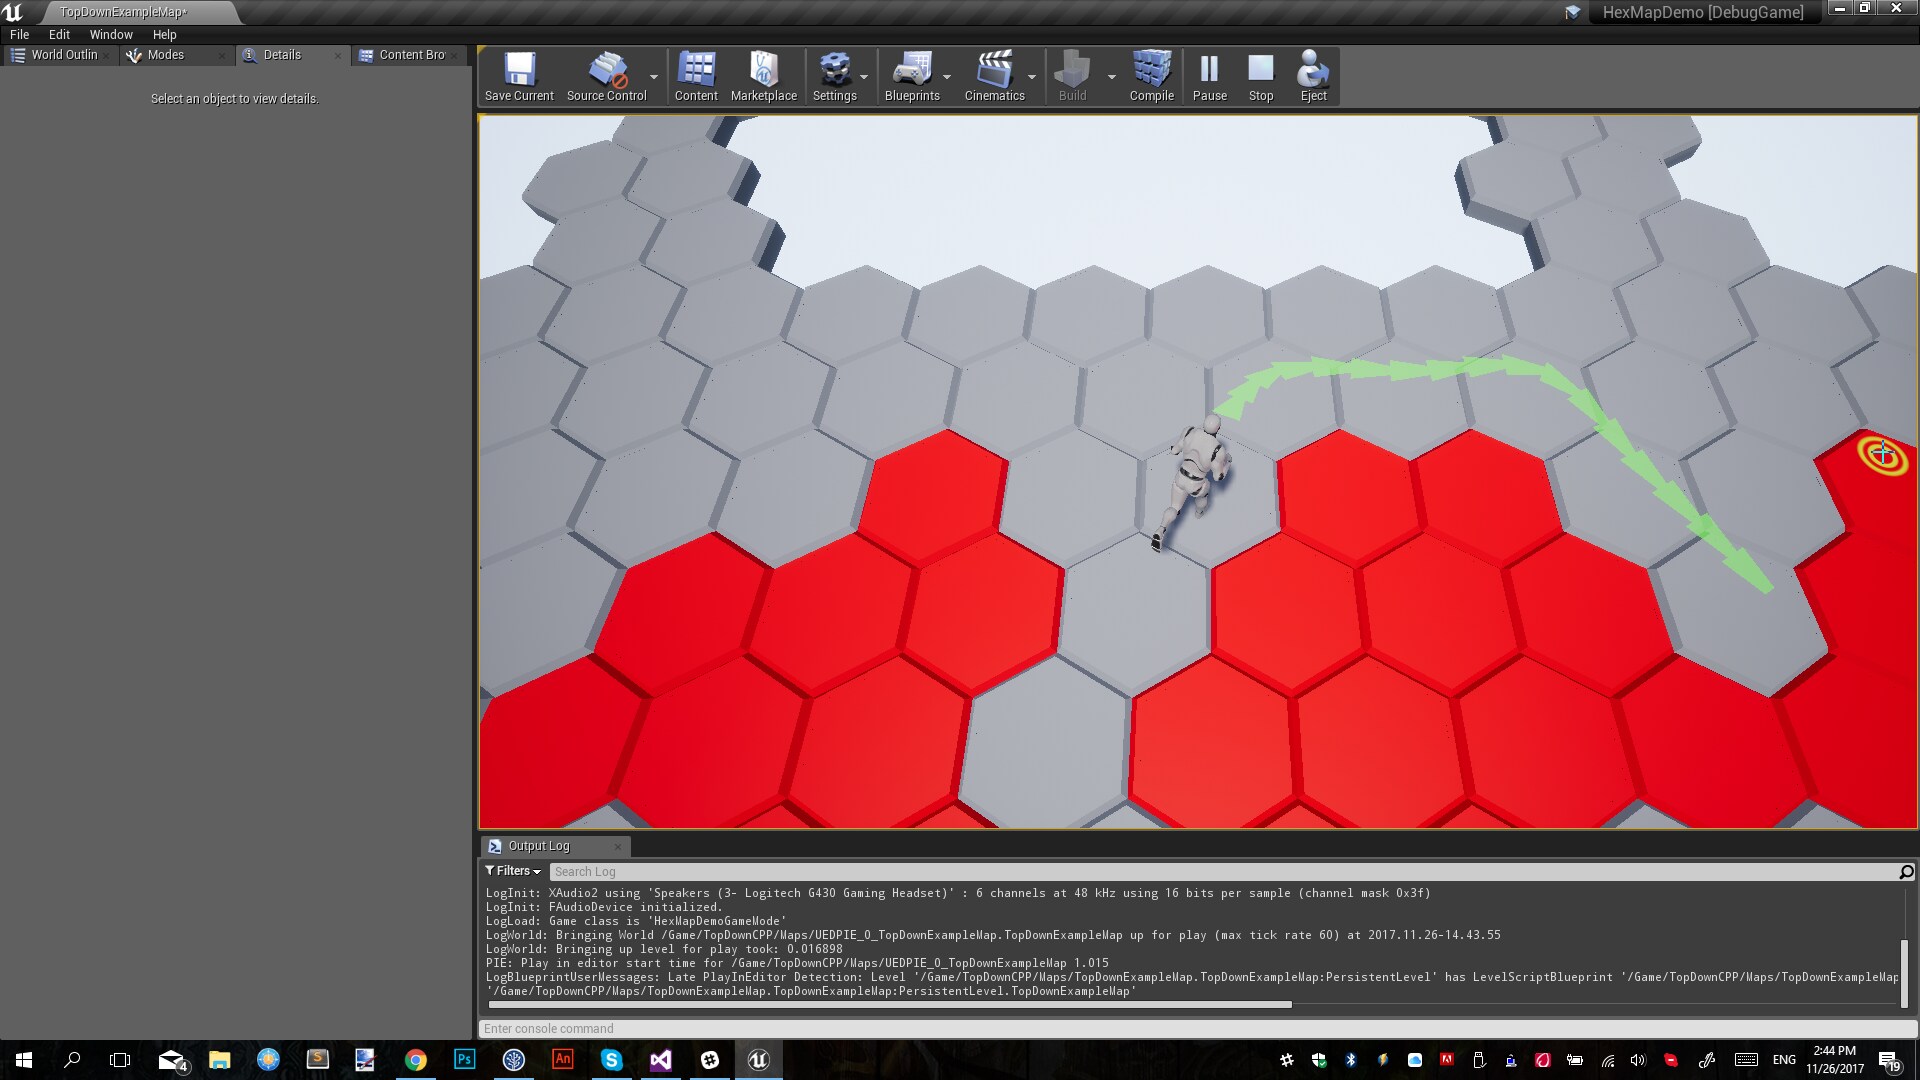1920x1080 pixels.
Task: Open the Filters dropdown in Output Log
Action: [512, 870]
